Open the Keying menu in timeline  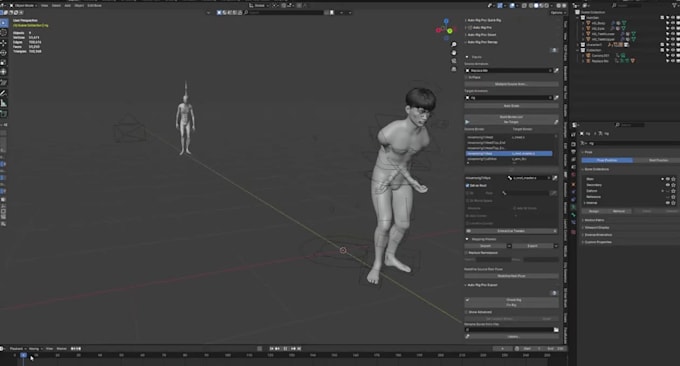[x=35, y=349]
